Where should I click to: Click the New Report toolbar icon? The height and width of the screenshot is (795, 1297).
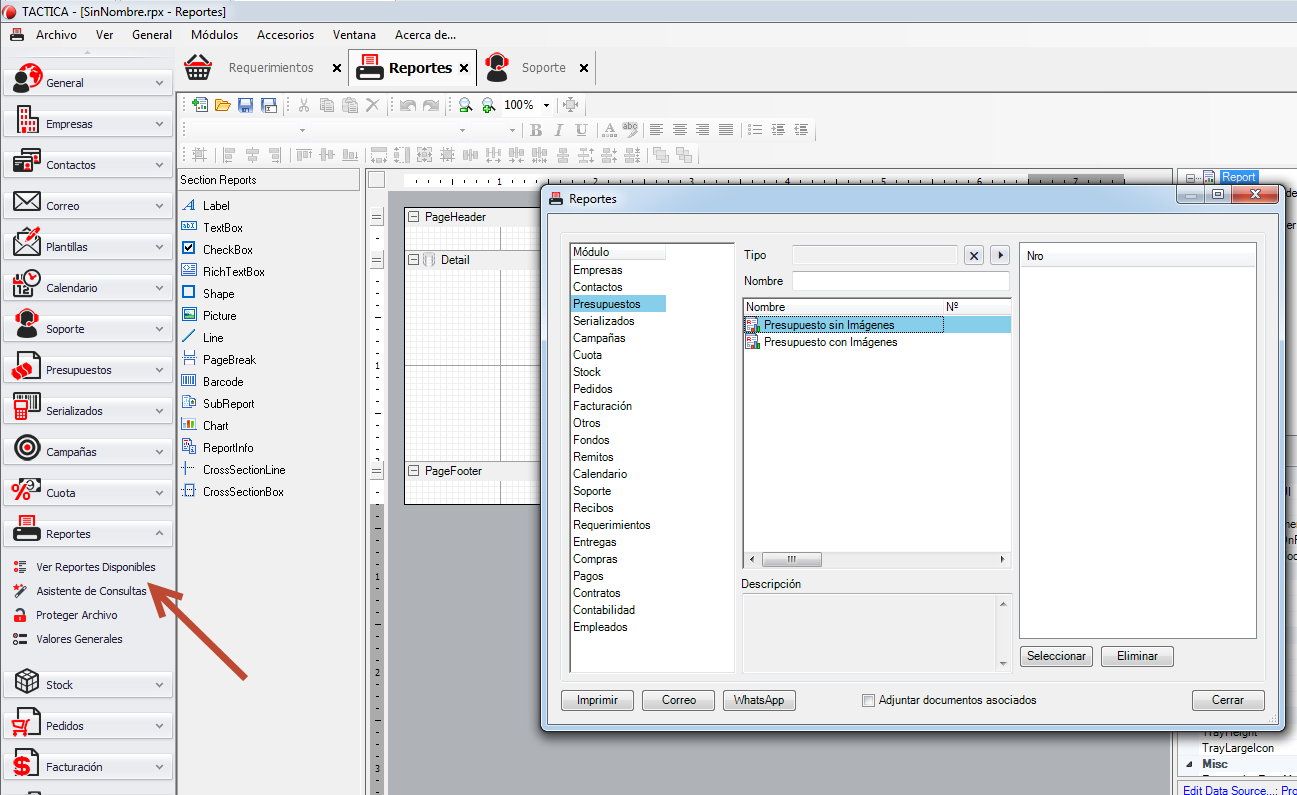pos(200,105)
